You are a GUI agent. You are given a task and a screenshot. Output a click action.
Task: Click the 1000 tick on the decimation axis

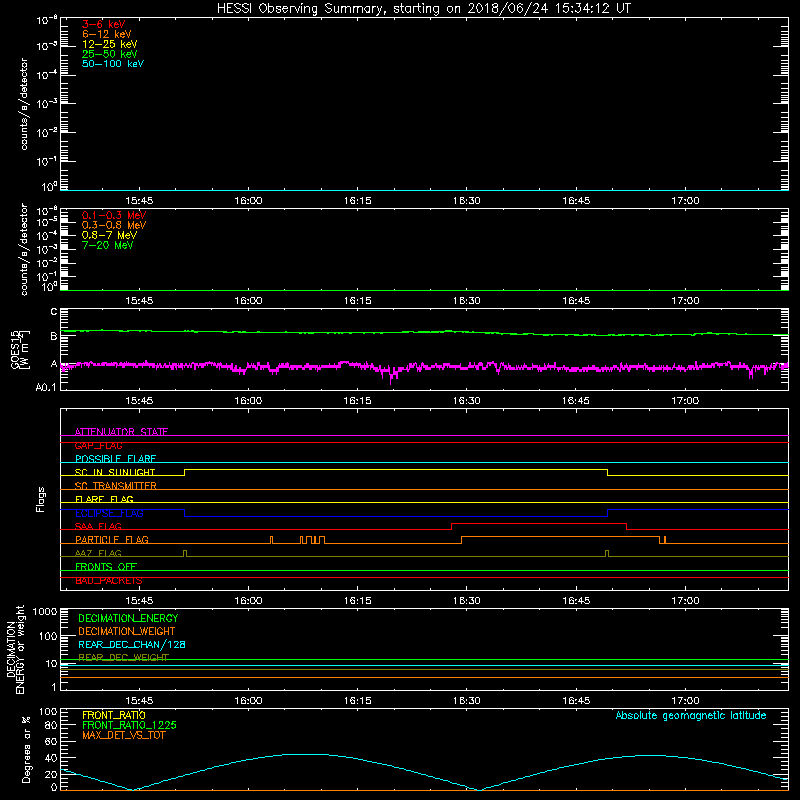pyautogui.click(x=45, y=611)
